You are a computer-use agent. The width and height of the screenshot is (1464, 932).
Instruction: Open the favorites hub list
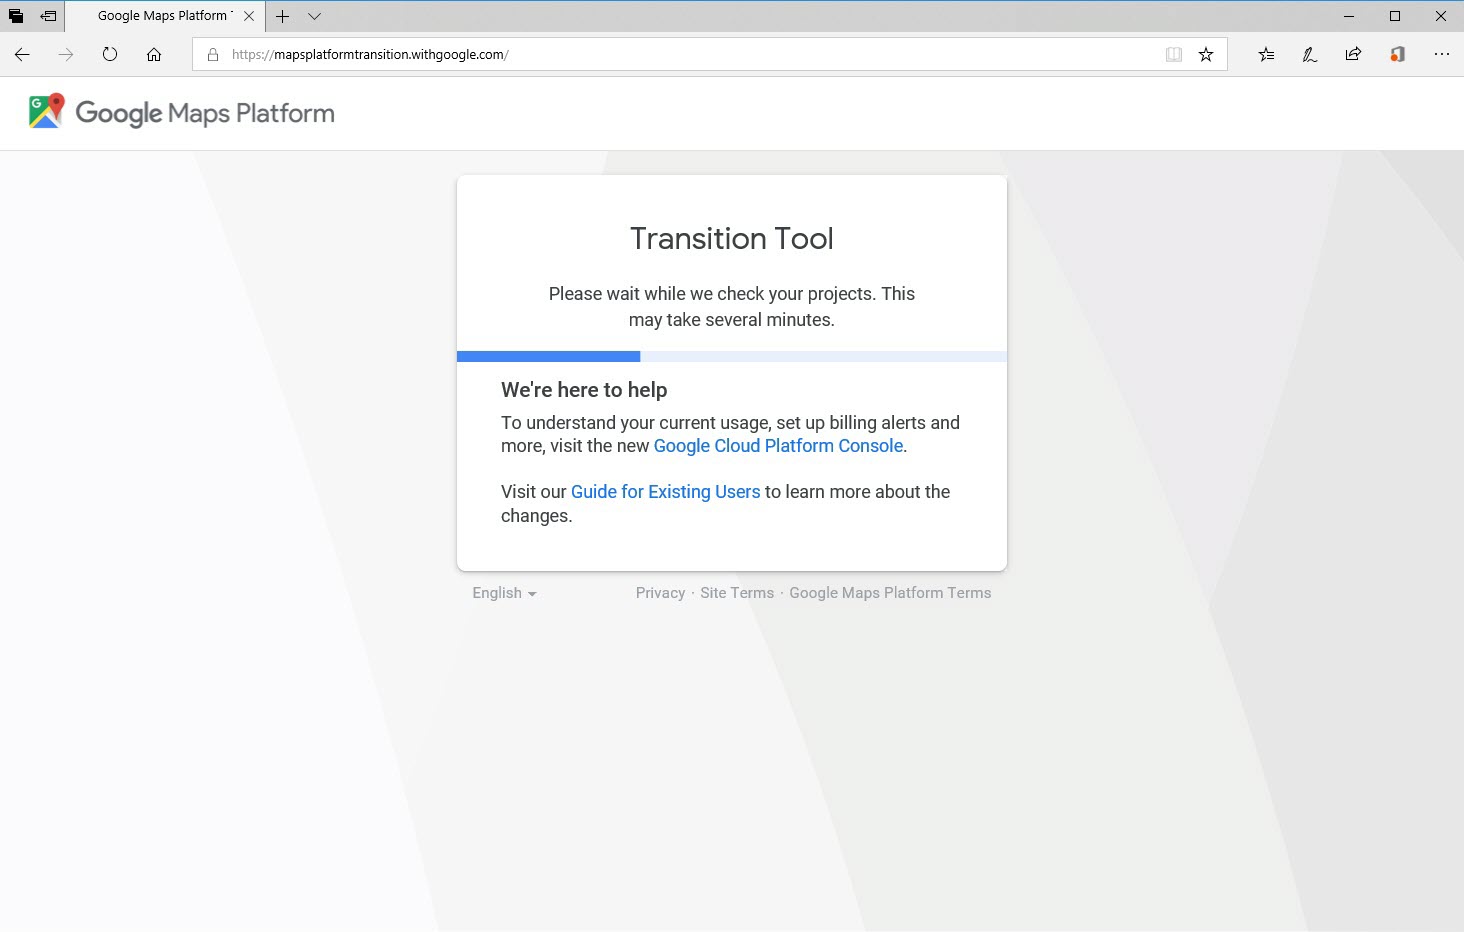pyautogui.click(x=1266, y=55)
